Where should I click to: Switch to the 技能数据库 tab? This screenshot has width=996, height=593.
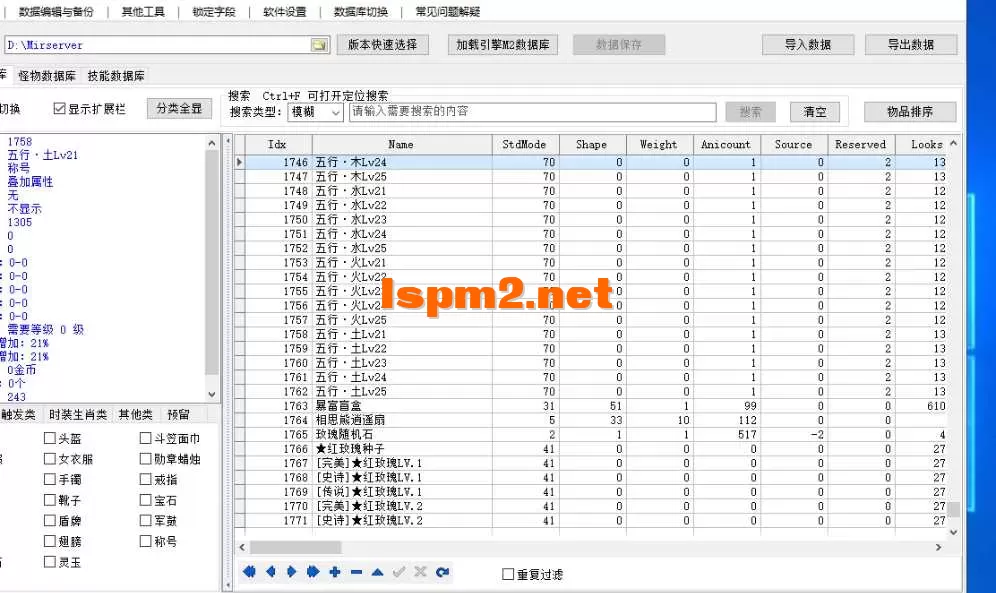[x=118, y=75]
